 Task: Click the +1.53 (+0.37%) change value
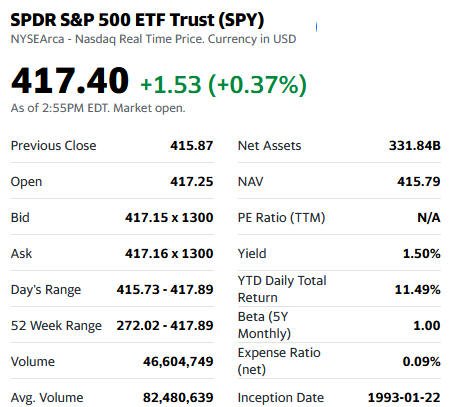[x=223, y=84]
